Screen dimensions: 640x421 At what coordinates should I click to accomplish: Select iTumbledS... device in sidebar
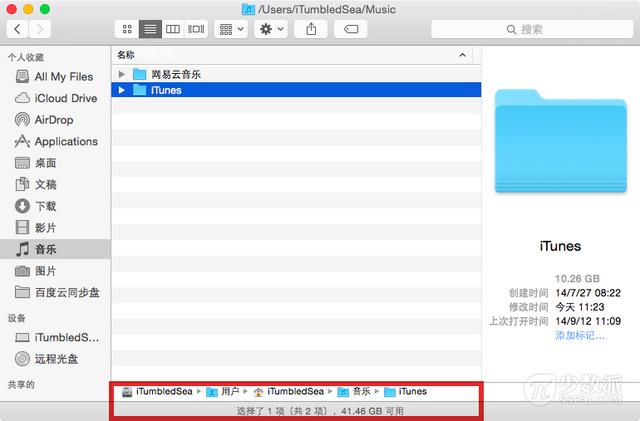coord(57,337)
